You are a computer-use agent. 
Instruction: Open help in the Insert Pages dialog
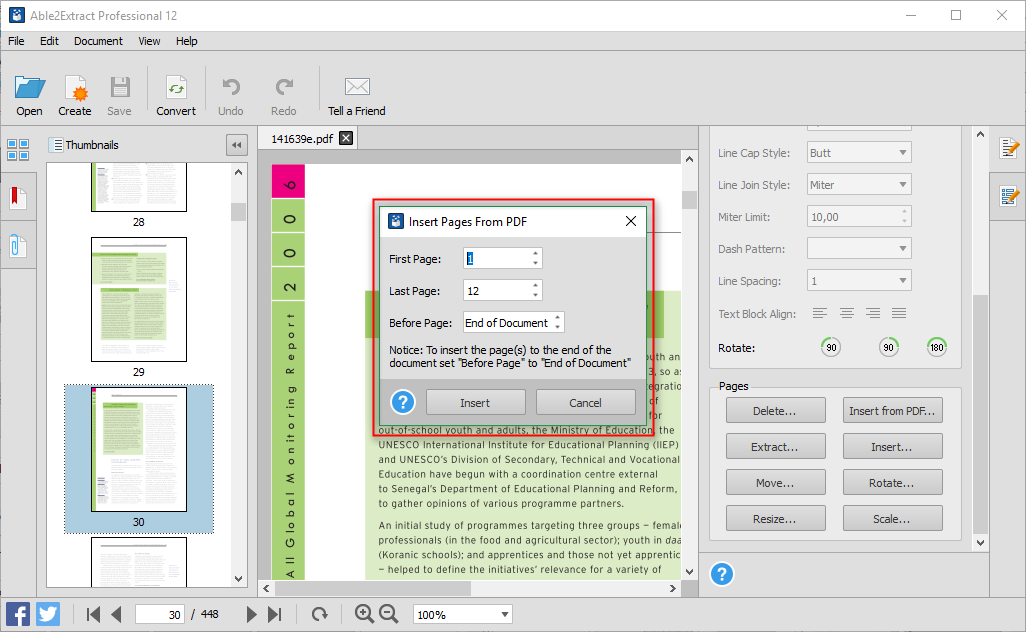[403, 402]
